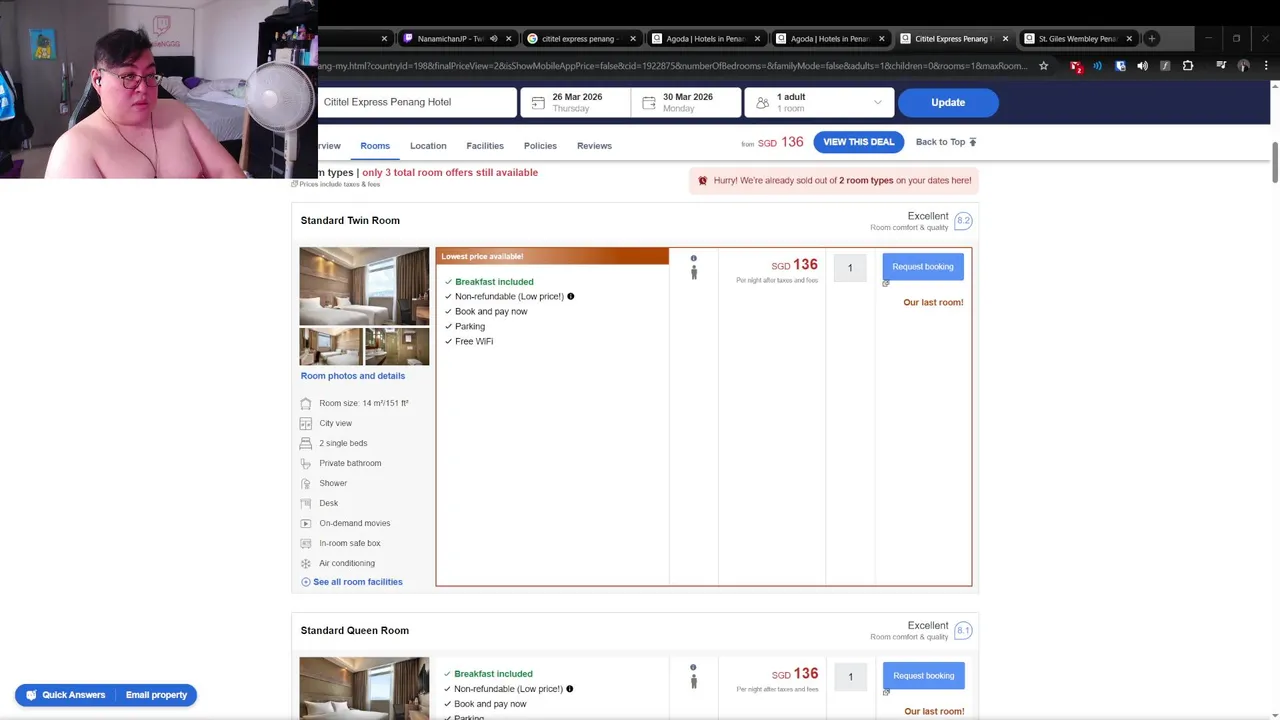The image size is (1280, 720).
Task: Open the Standard Twin Room quantity selector
Action: (850, 268)
